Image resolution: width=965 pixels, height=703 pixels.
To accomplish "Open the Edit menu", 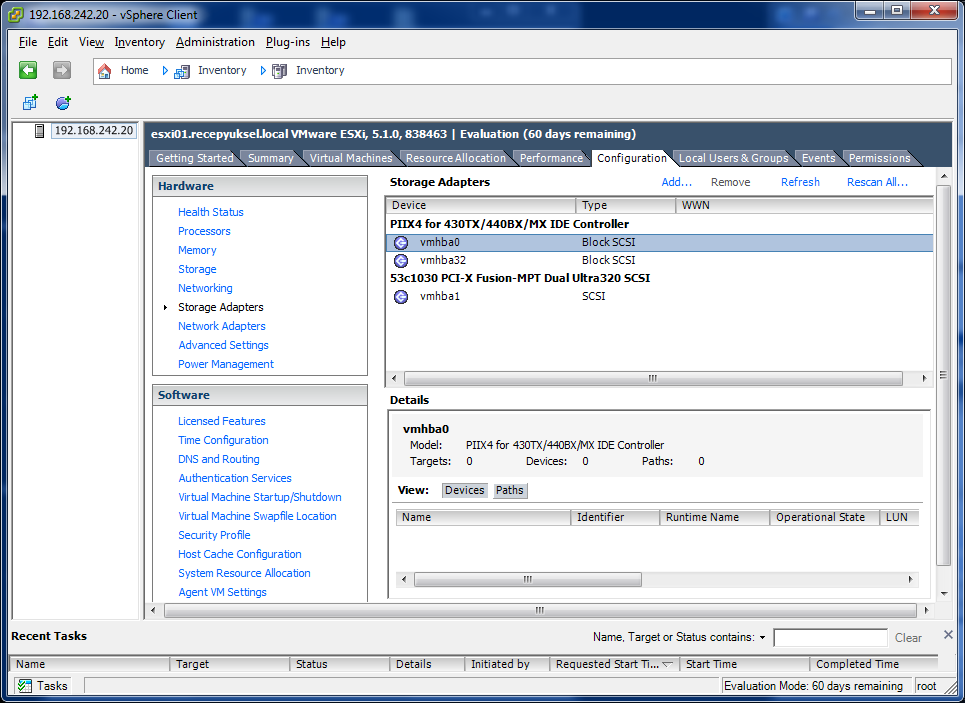I will [x=58, y=42].
